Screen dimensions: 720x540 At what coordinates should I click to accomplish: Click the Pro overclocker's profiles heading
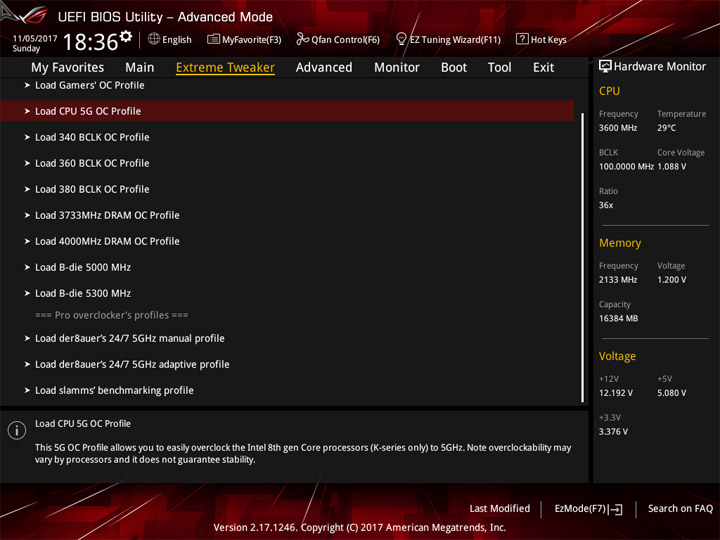pos(112,315)
